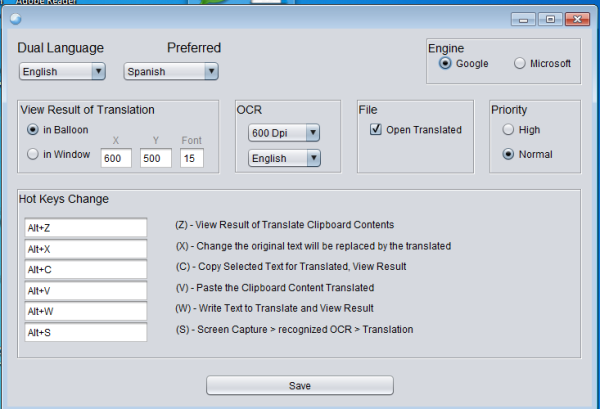Click the 'View Result of Translation' heading
This screenshot has width=600, height=409.
click(x=87, y=110)
